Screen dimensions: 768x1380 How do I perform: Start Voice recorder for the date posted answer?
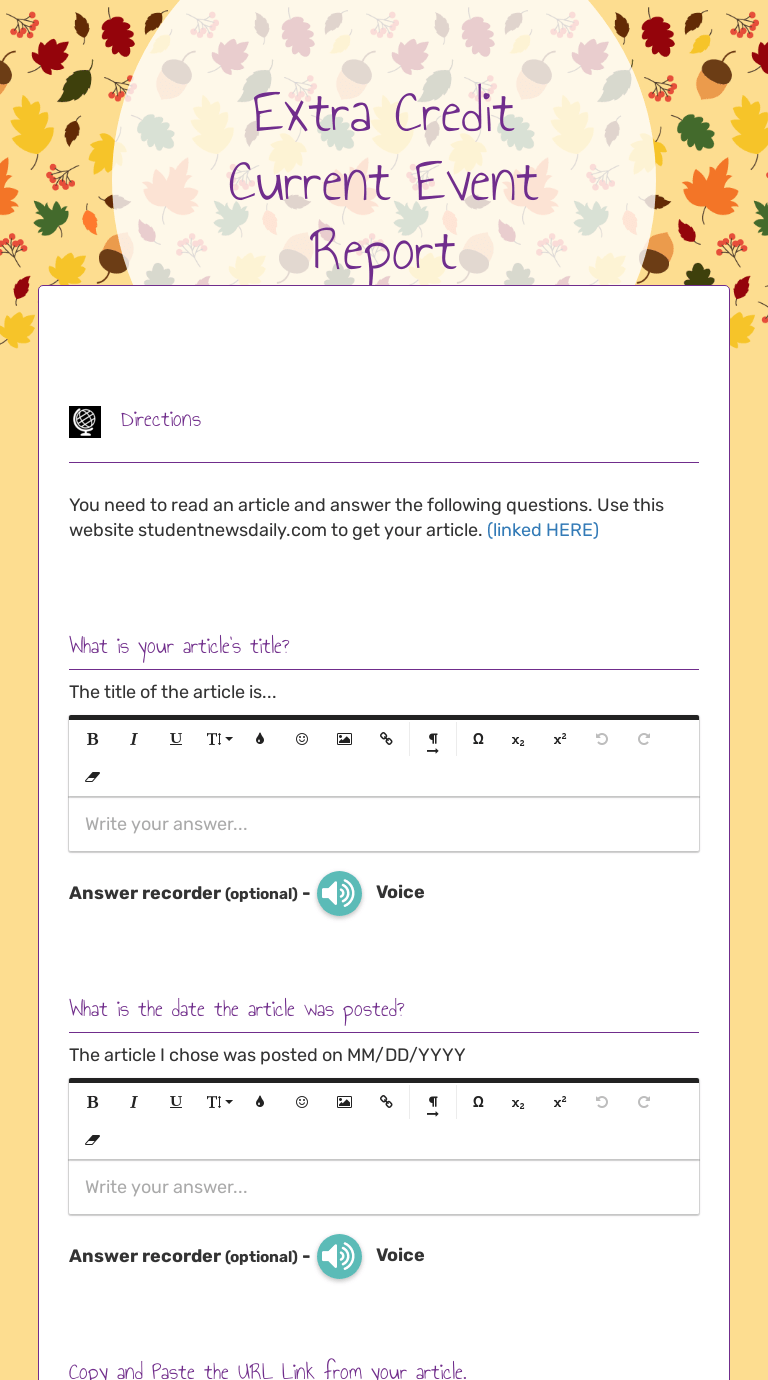coord(339,1256)
